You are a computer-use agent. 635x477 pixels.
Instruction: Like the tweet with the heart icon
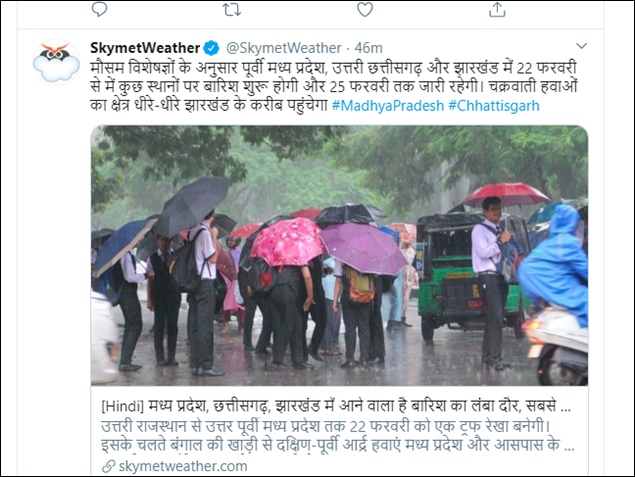point(365,9)
